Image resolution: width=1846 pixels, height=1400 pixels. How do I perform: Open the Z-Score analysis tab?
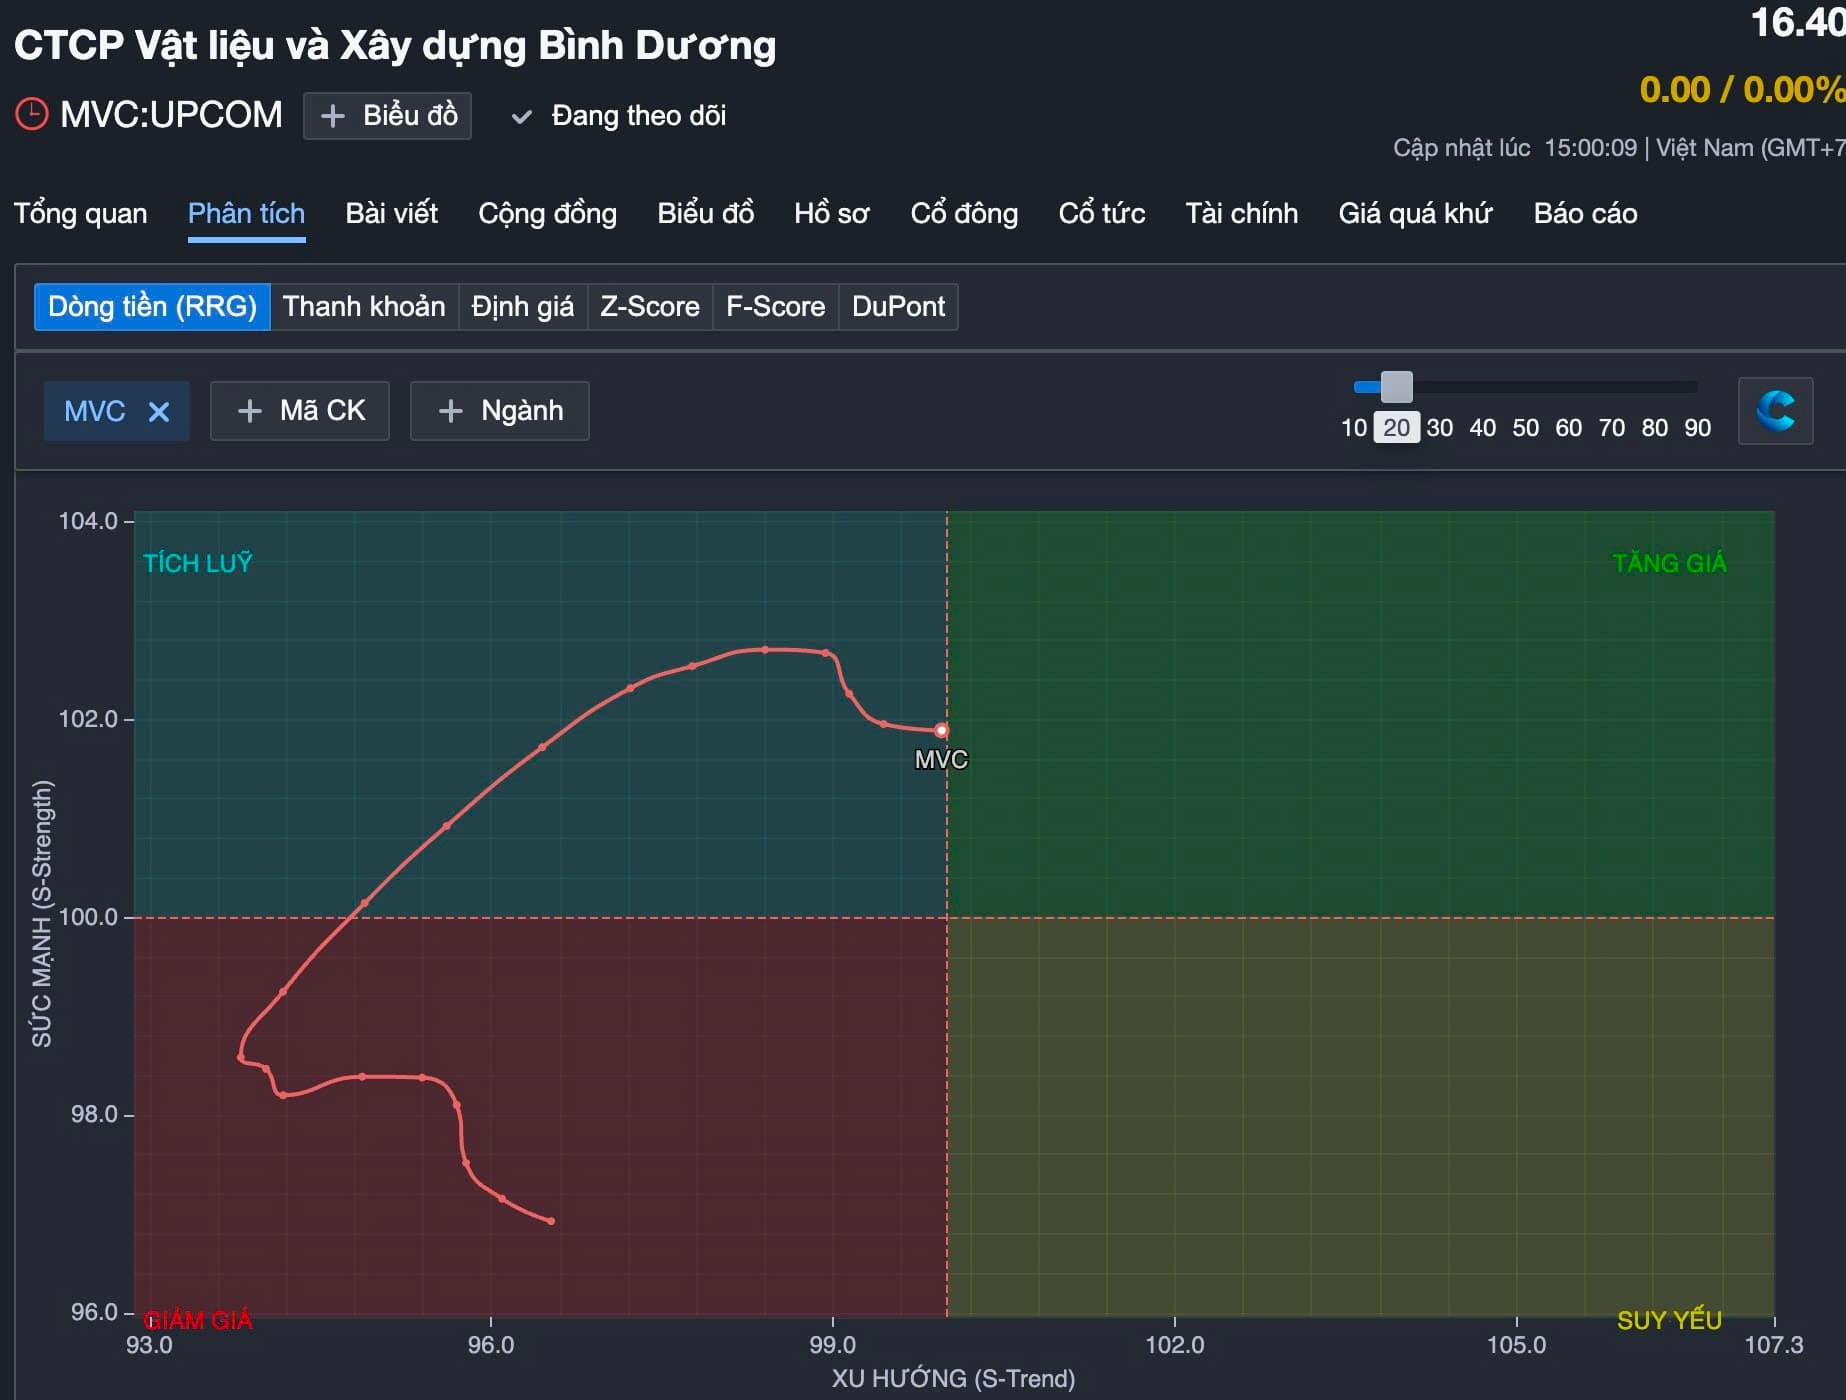pos(649,306)
